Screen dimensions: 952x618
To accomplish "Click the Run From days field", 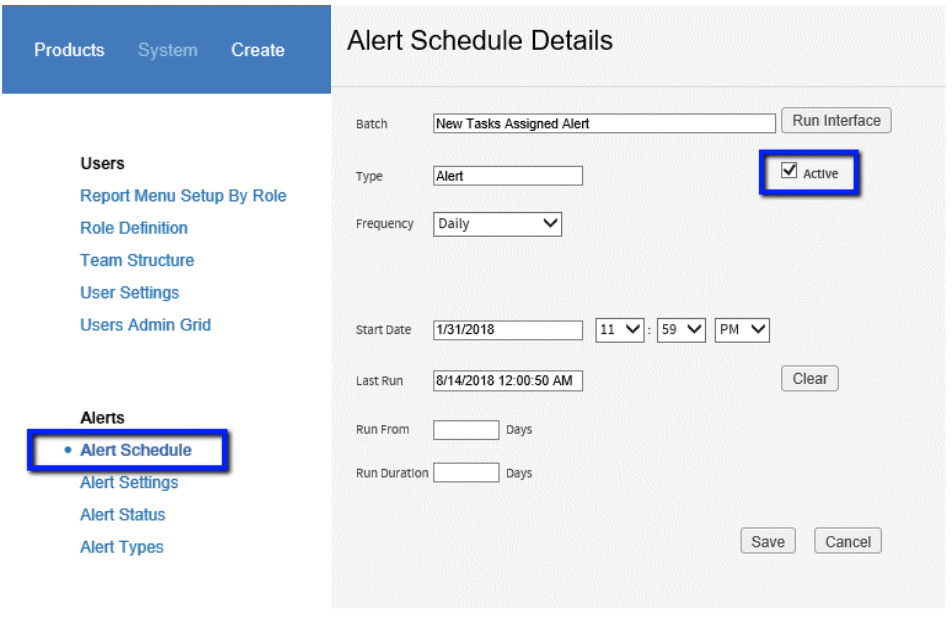I will 466,430.
